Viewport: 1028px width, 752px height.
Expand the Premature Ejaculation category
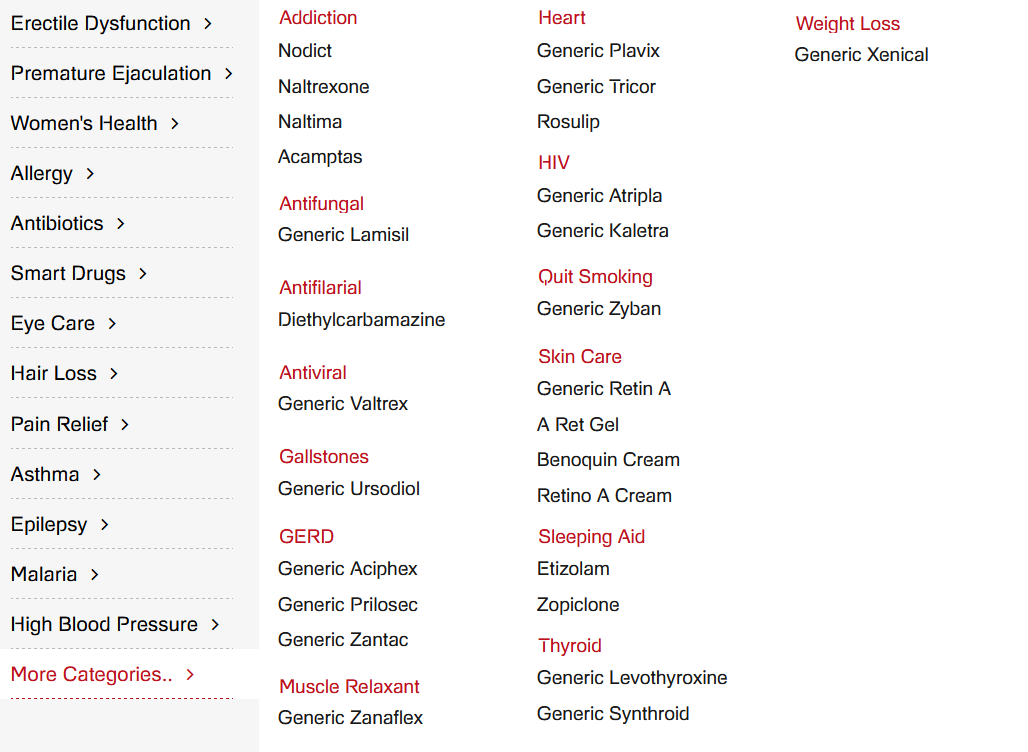point(112,73)
